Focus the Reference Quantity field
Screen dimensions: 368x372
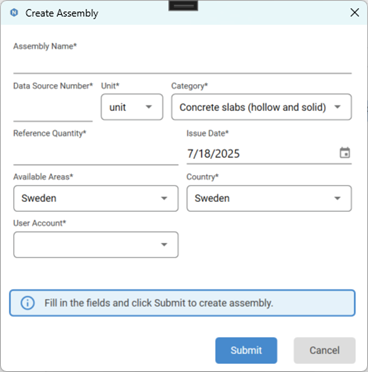click(x=96, y=153)
